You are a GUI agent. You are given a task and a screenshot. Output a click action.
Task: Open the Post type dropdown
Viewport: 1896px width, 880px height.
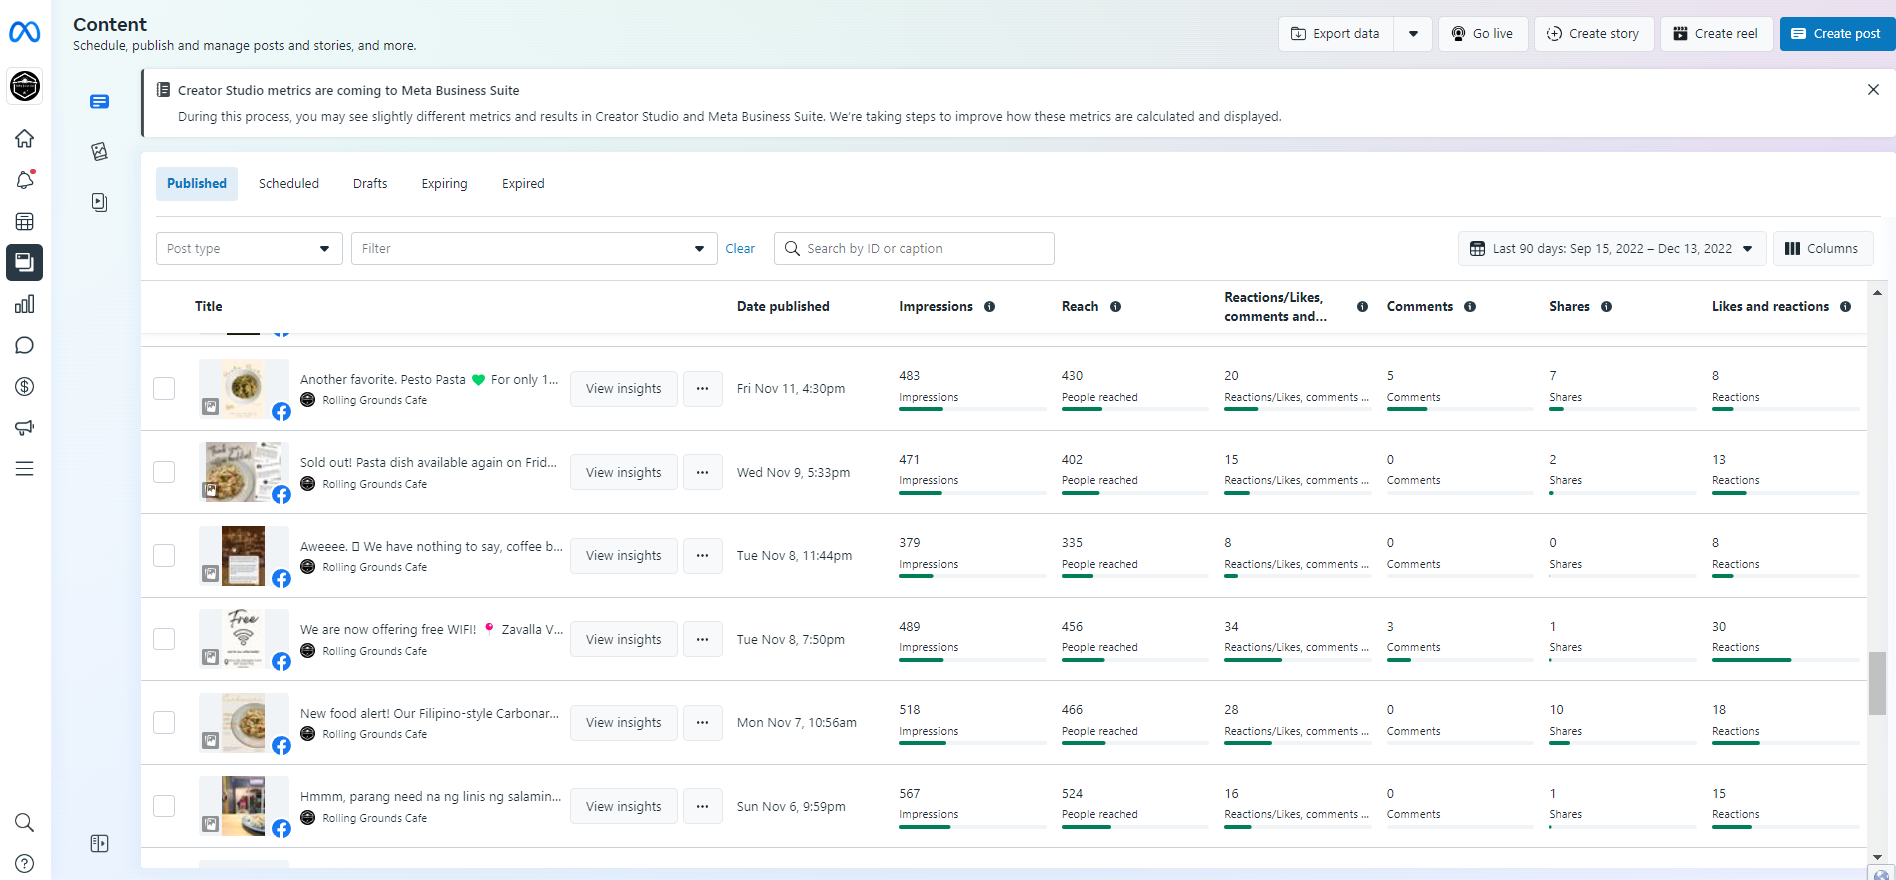249,249
